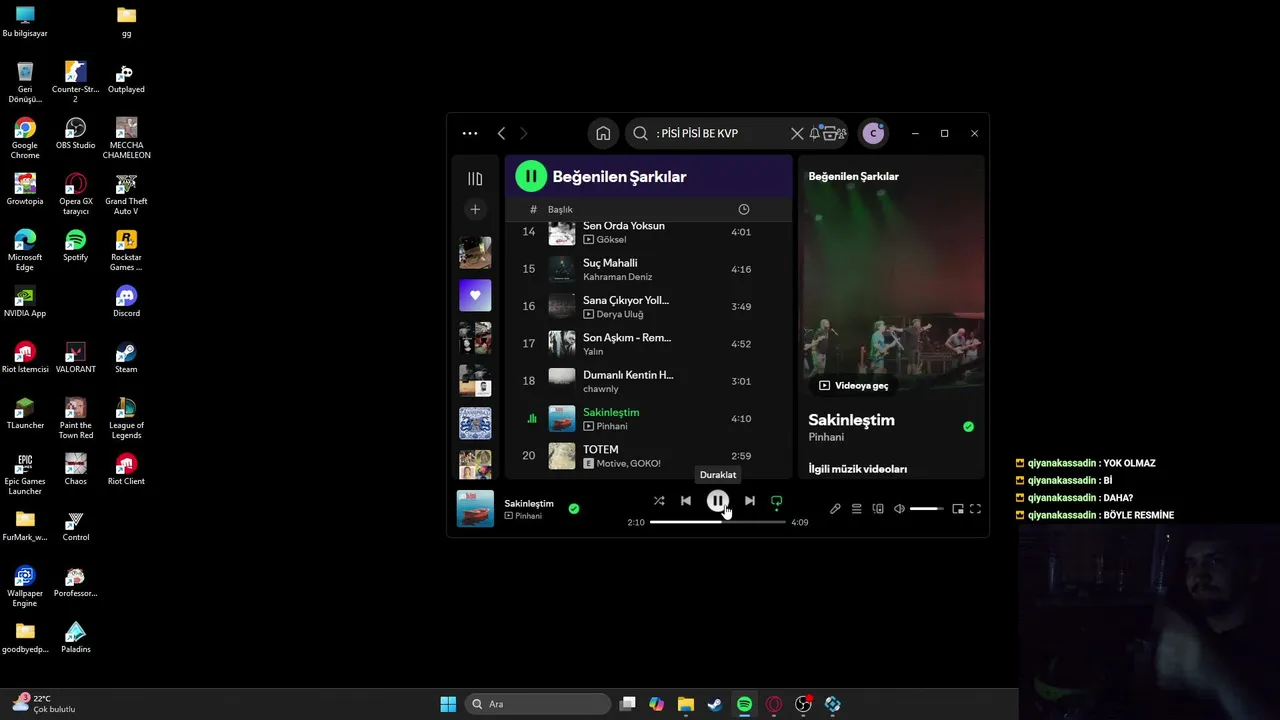Viewport: 1280px width, 720px height.
Task: Sort by the duration clock icon column
Action: (743, 209)
